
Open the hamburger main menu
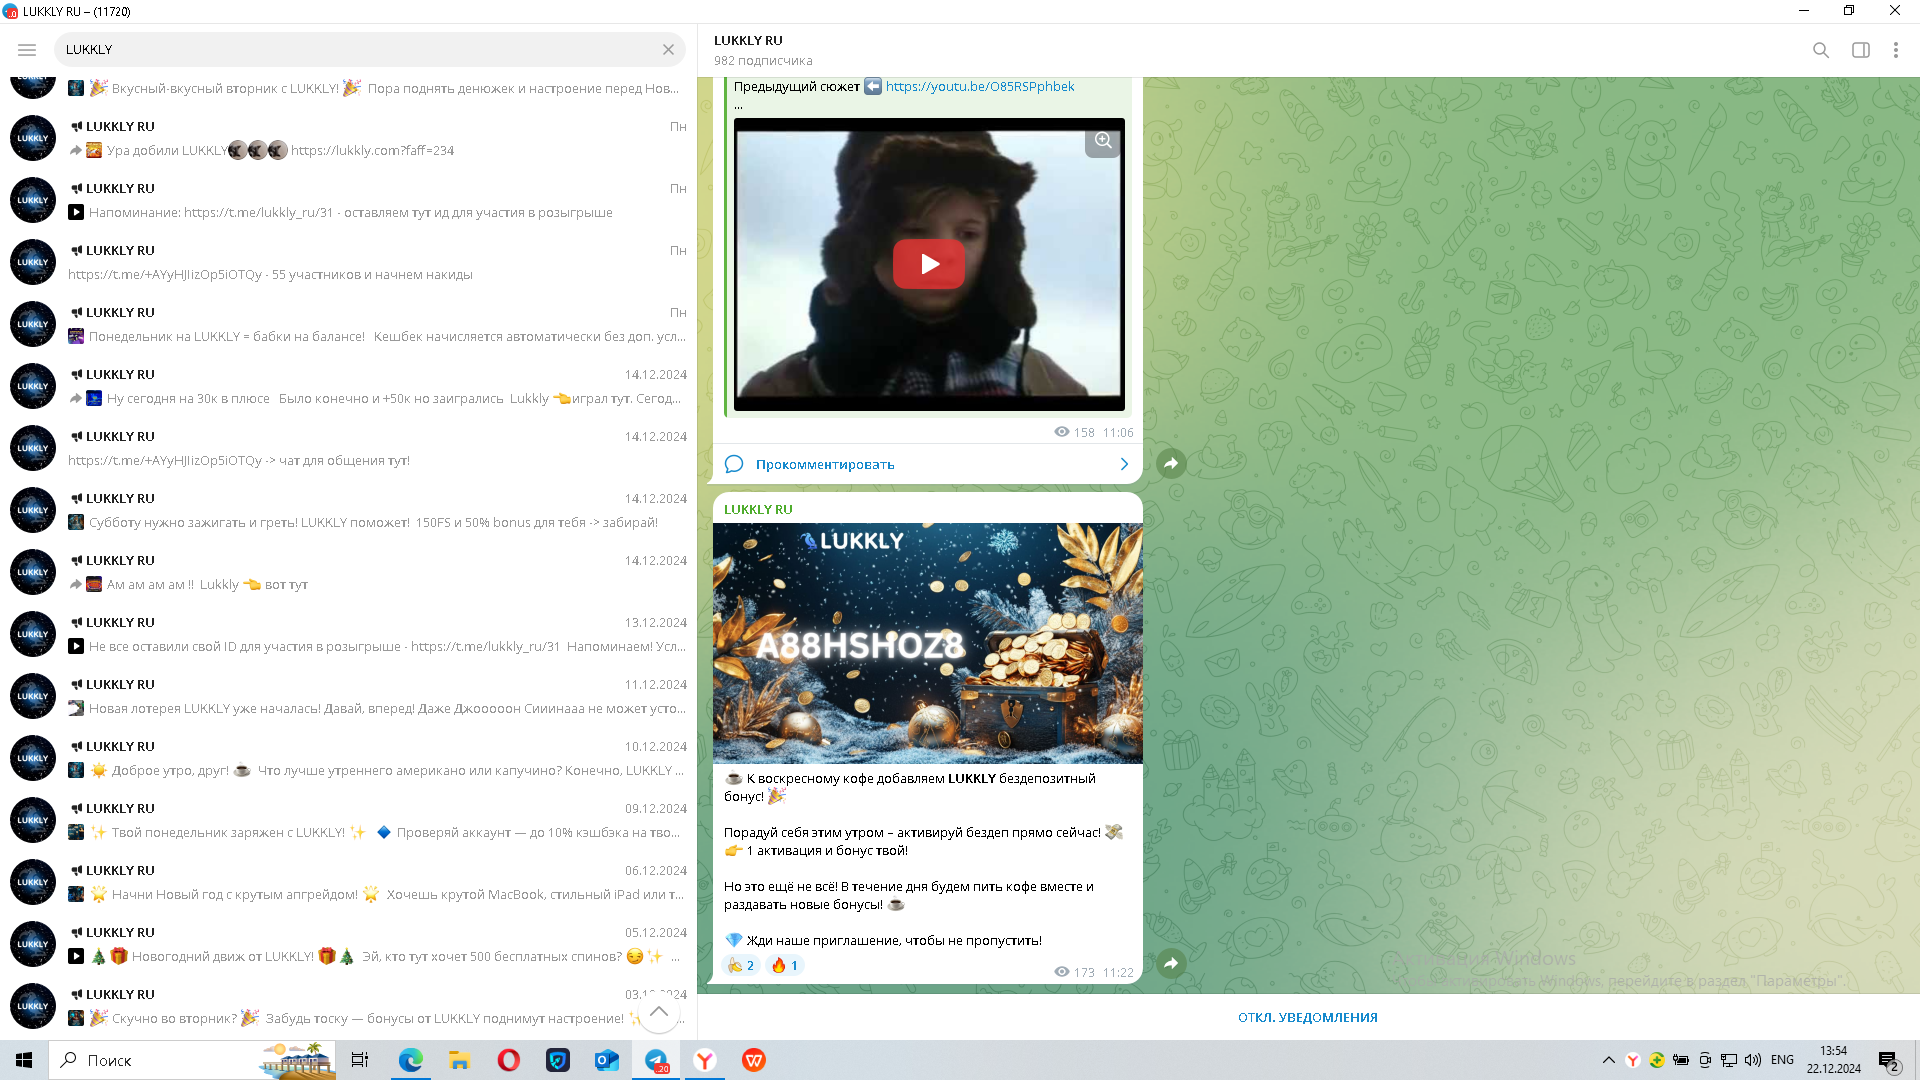[x=27, y=50]
